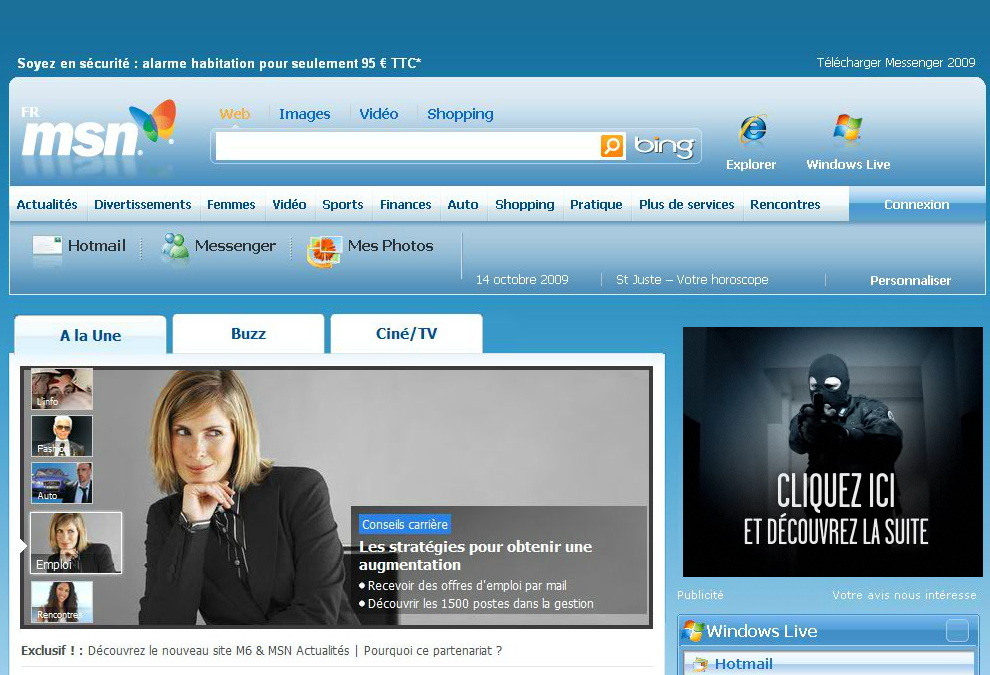The image size is (990, 675).
Task: Click the Windows Live flag icon
Action: (x=847, y=130)
